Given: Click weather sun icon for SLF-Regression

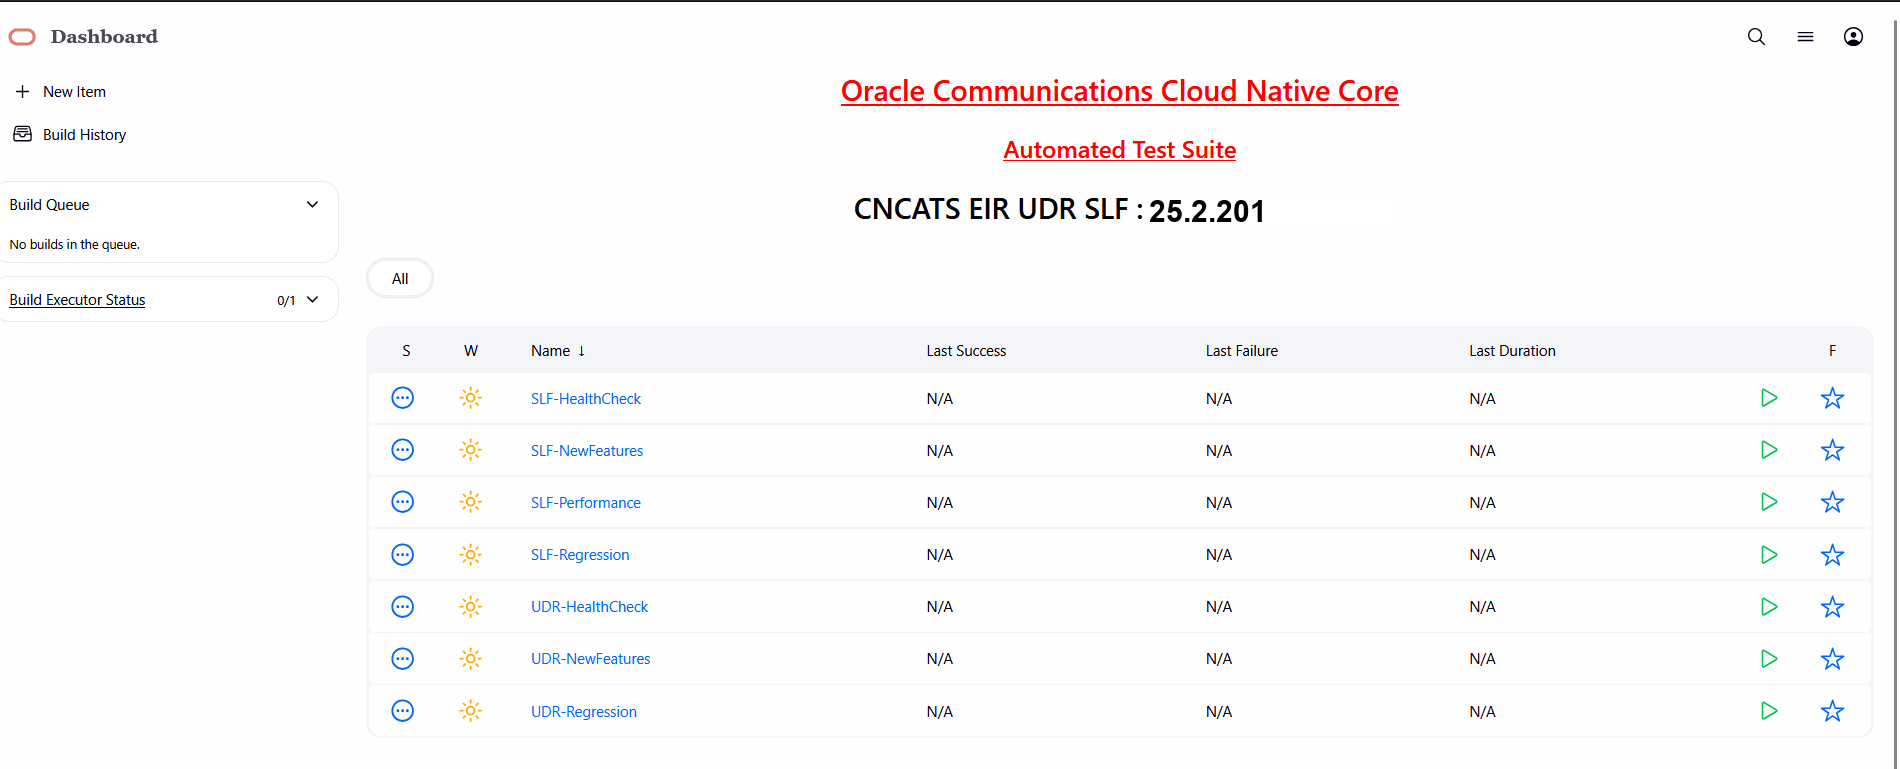Looking at the screenshot, I should click(x=470, y=555).
